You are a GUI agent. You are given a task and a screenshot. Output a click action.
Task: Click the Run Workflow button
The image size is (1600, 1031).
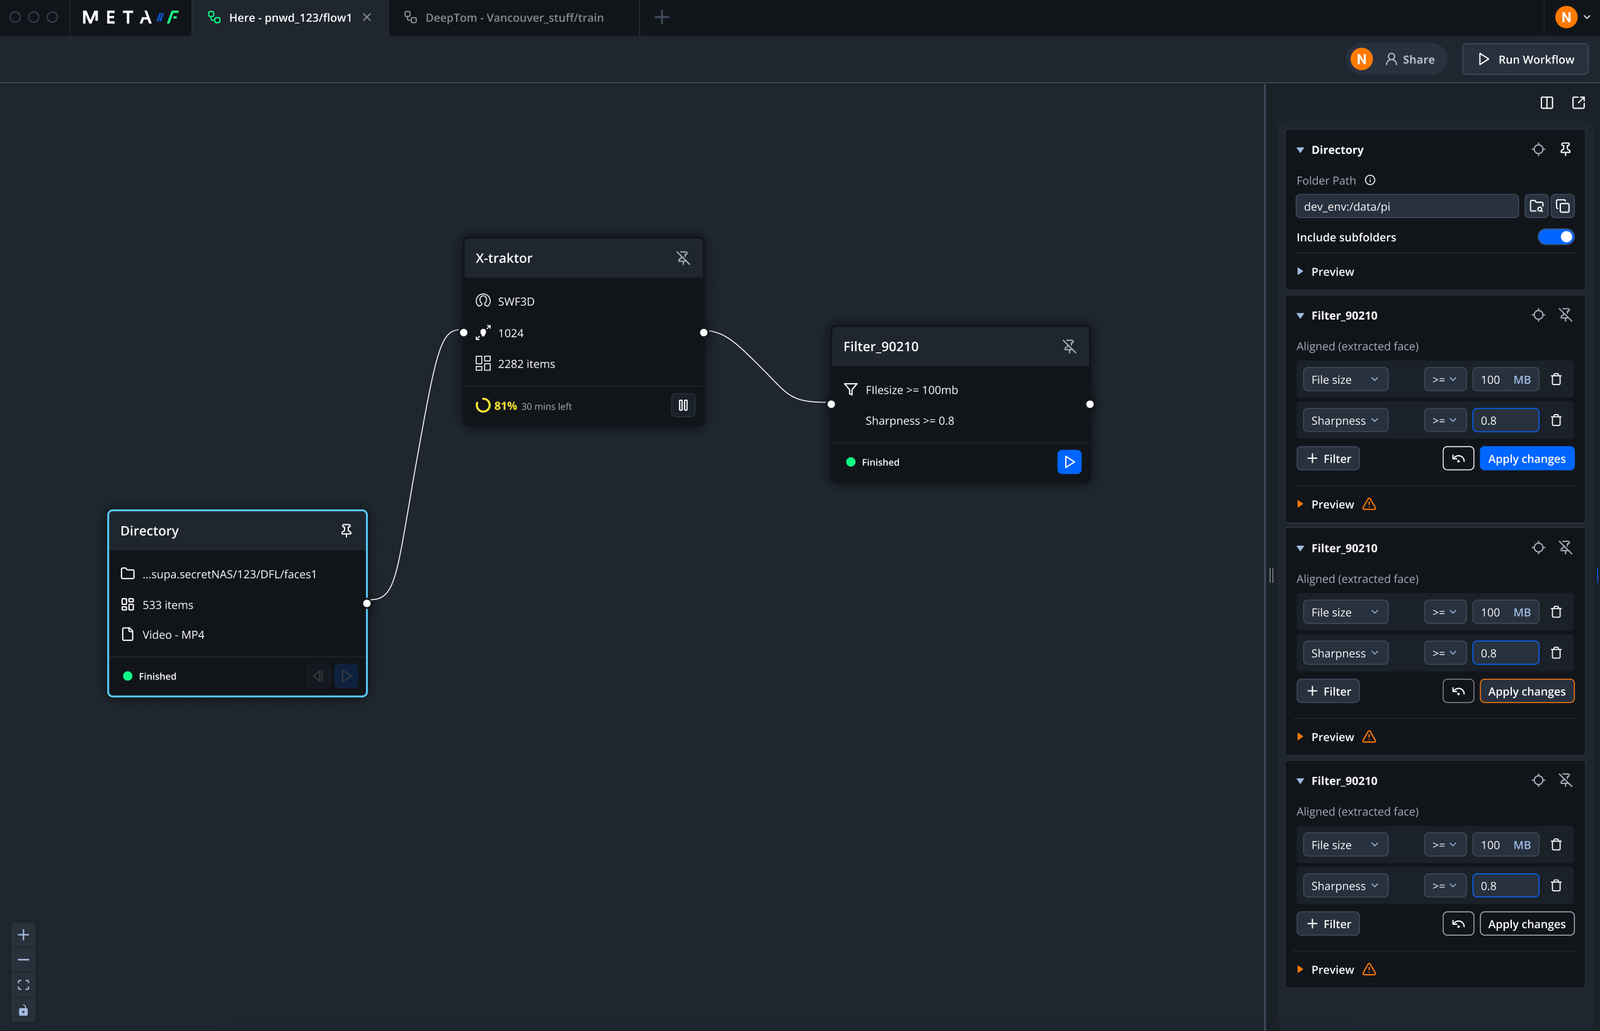coord(1525,60)
